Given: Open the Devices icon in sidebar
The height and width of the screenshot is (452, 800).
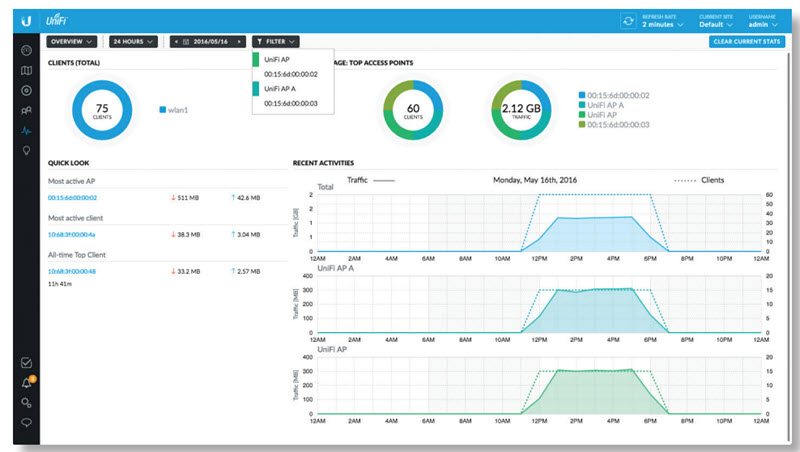Looking at the screenshot, I should (x=26, y=90).
